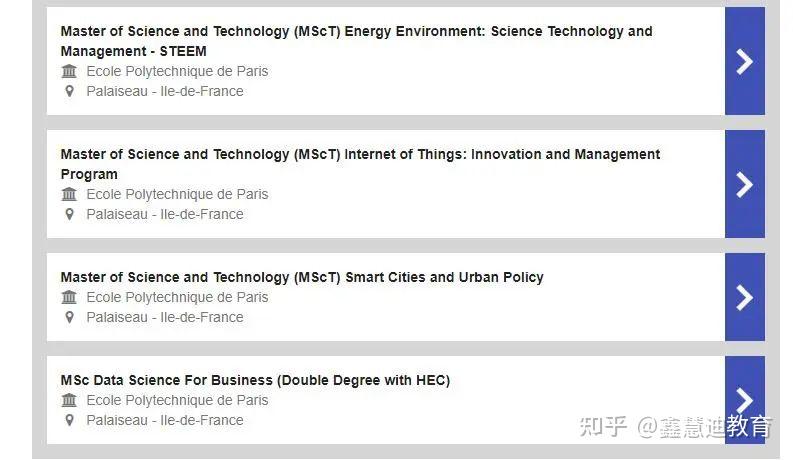Viewport: 793px width, 460px height.
Task: Select Palaiseau location under Internet of Things program
Action: 165,214
